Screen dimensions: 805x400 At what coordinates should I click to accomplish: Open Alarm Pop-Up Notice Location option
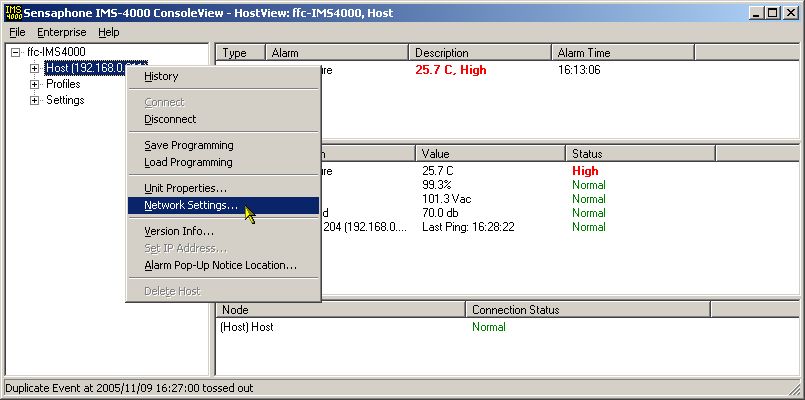click(x=223, y=265)
